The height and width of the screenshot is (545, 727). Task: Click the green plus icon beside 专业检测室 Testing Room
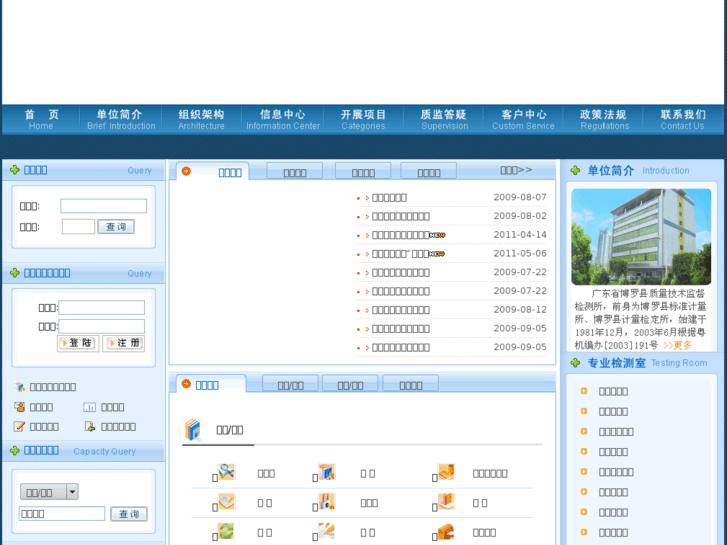tap(575, 363)
